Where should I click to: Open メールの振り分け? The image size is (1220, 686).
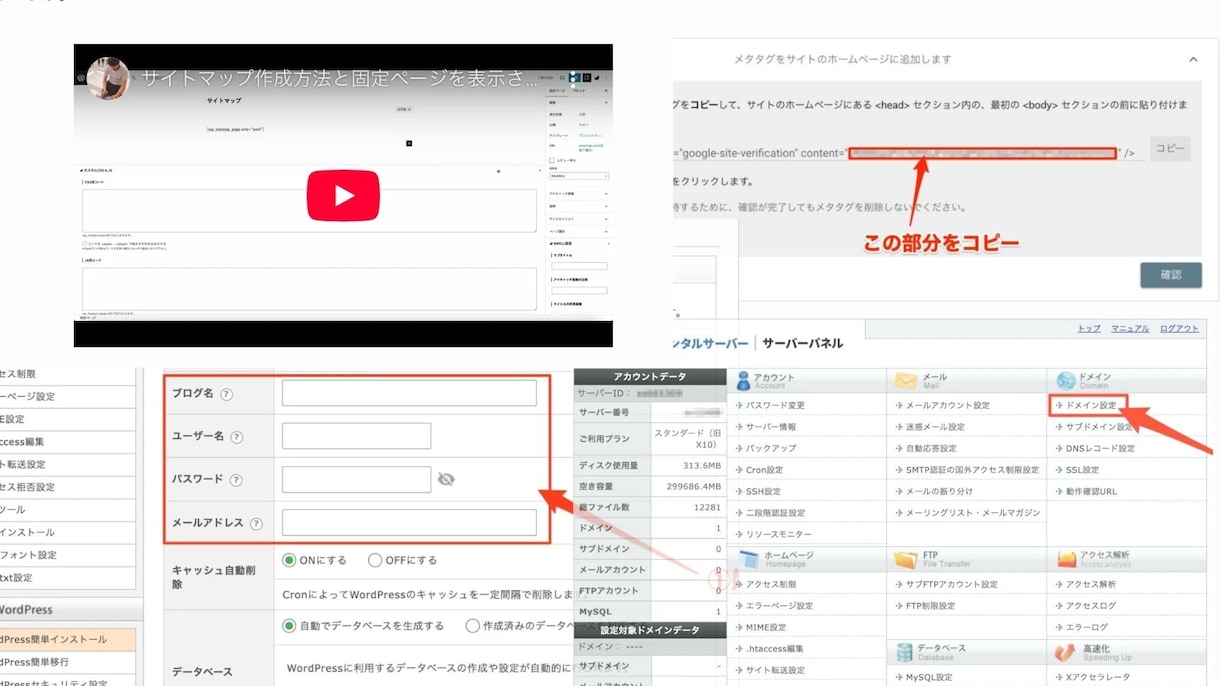pyautogui.click(x=939, y=492)
